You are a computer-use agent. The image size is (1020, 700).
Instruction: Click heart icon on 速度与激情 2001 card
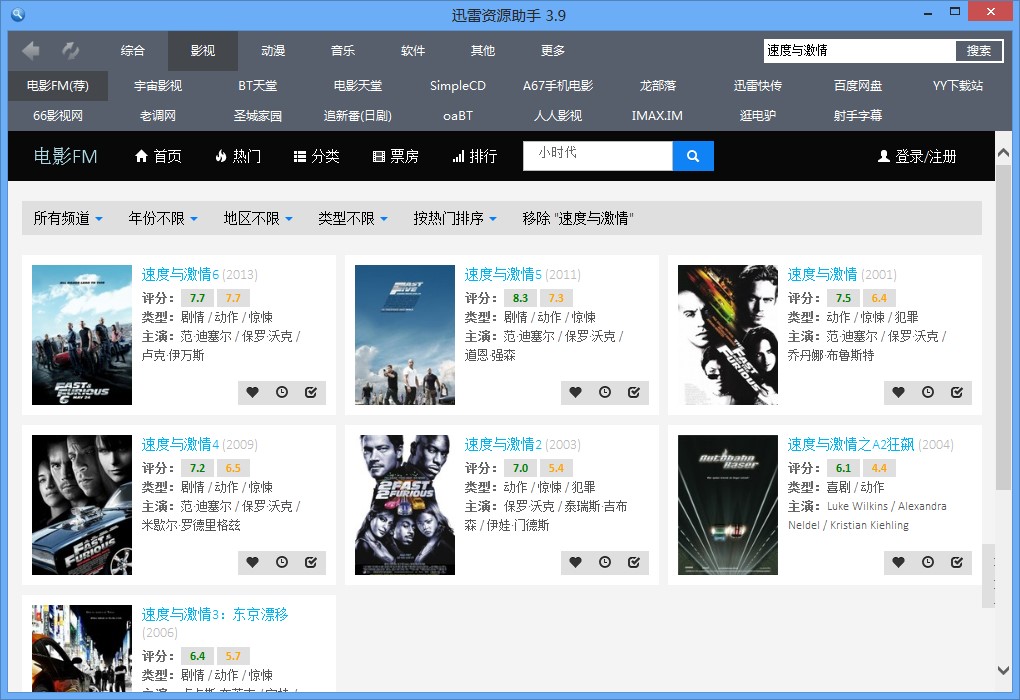click(x=898, y=393)
